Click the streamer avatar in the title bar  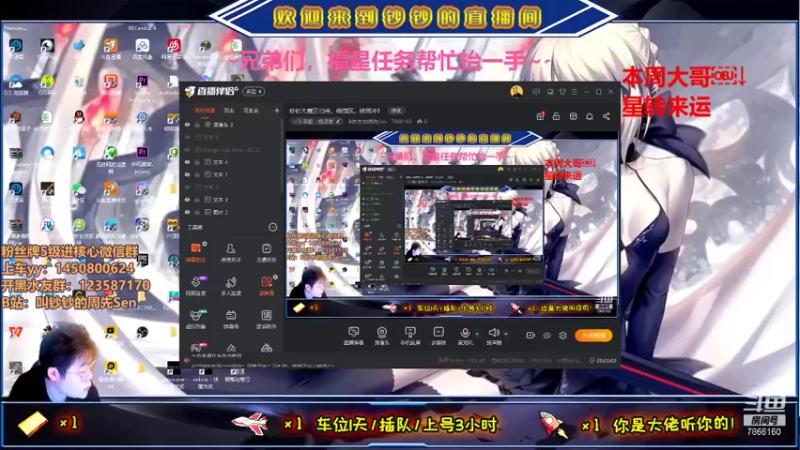click(516, 92)
